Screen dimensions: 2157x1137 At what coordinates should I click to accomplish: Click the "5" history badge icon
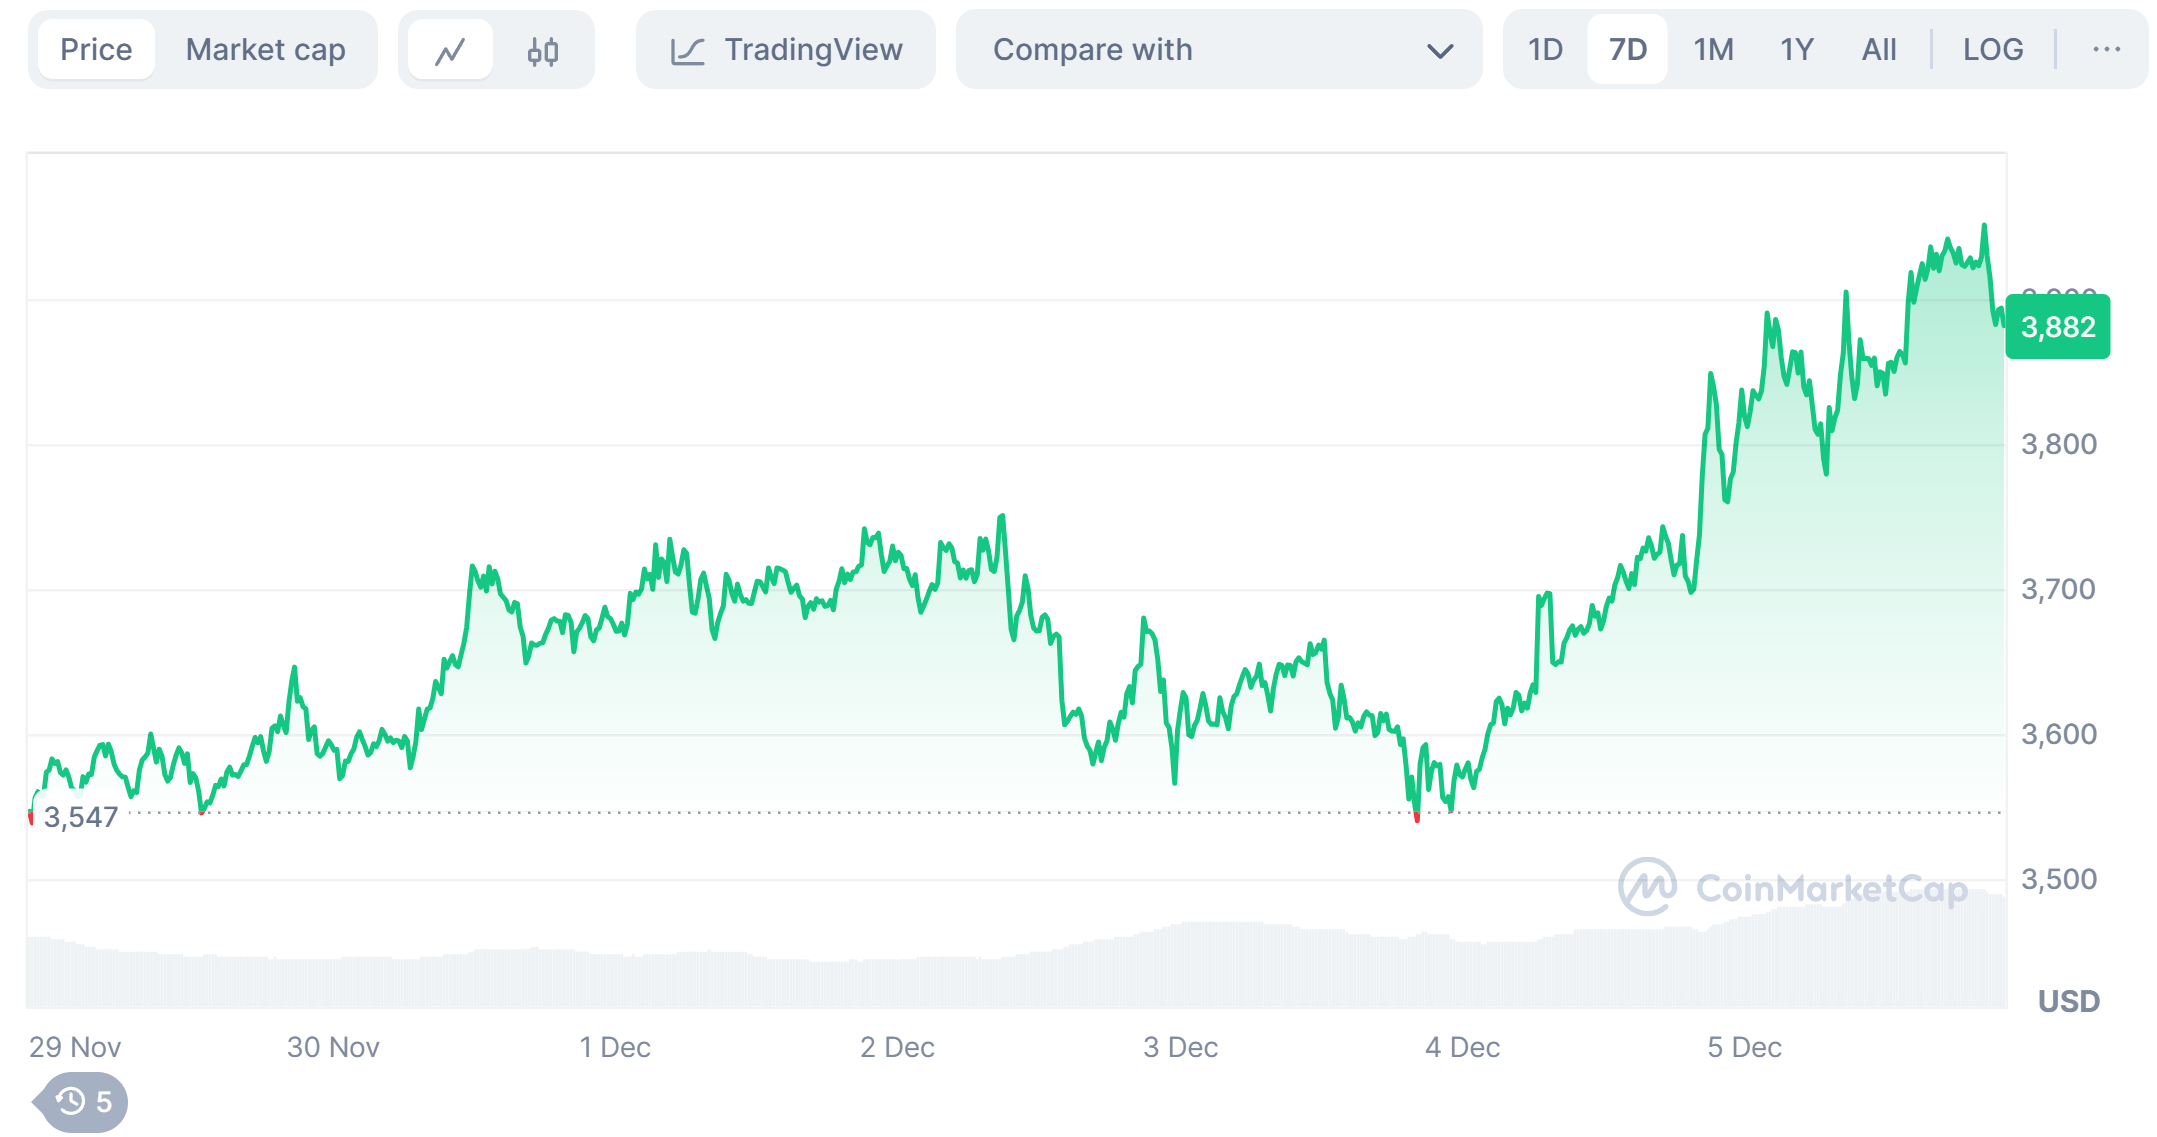(103, 1100)
